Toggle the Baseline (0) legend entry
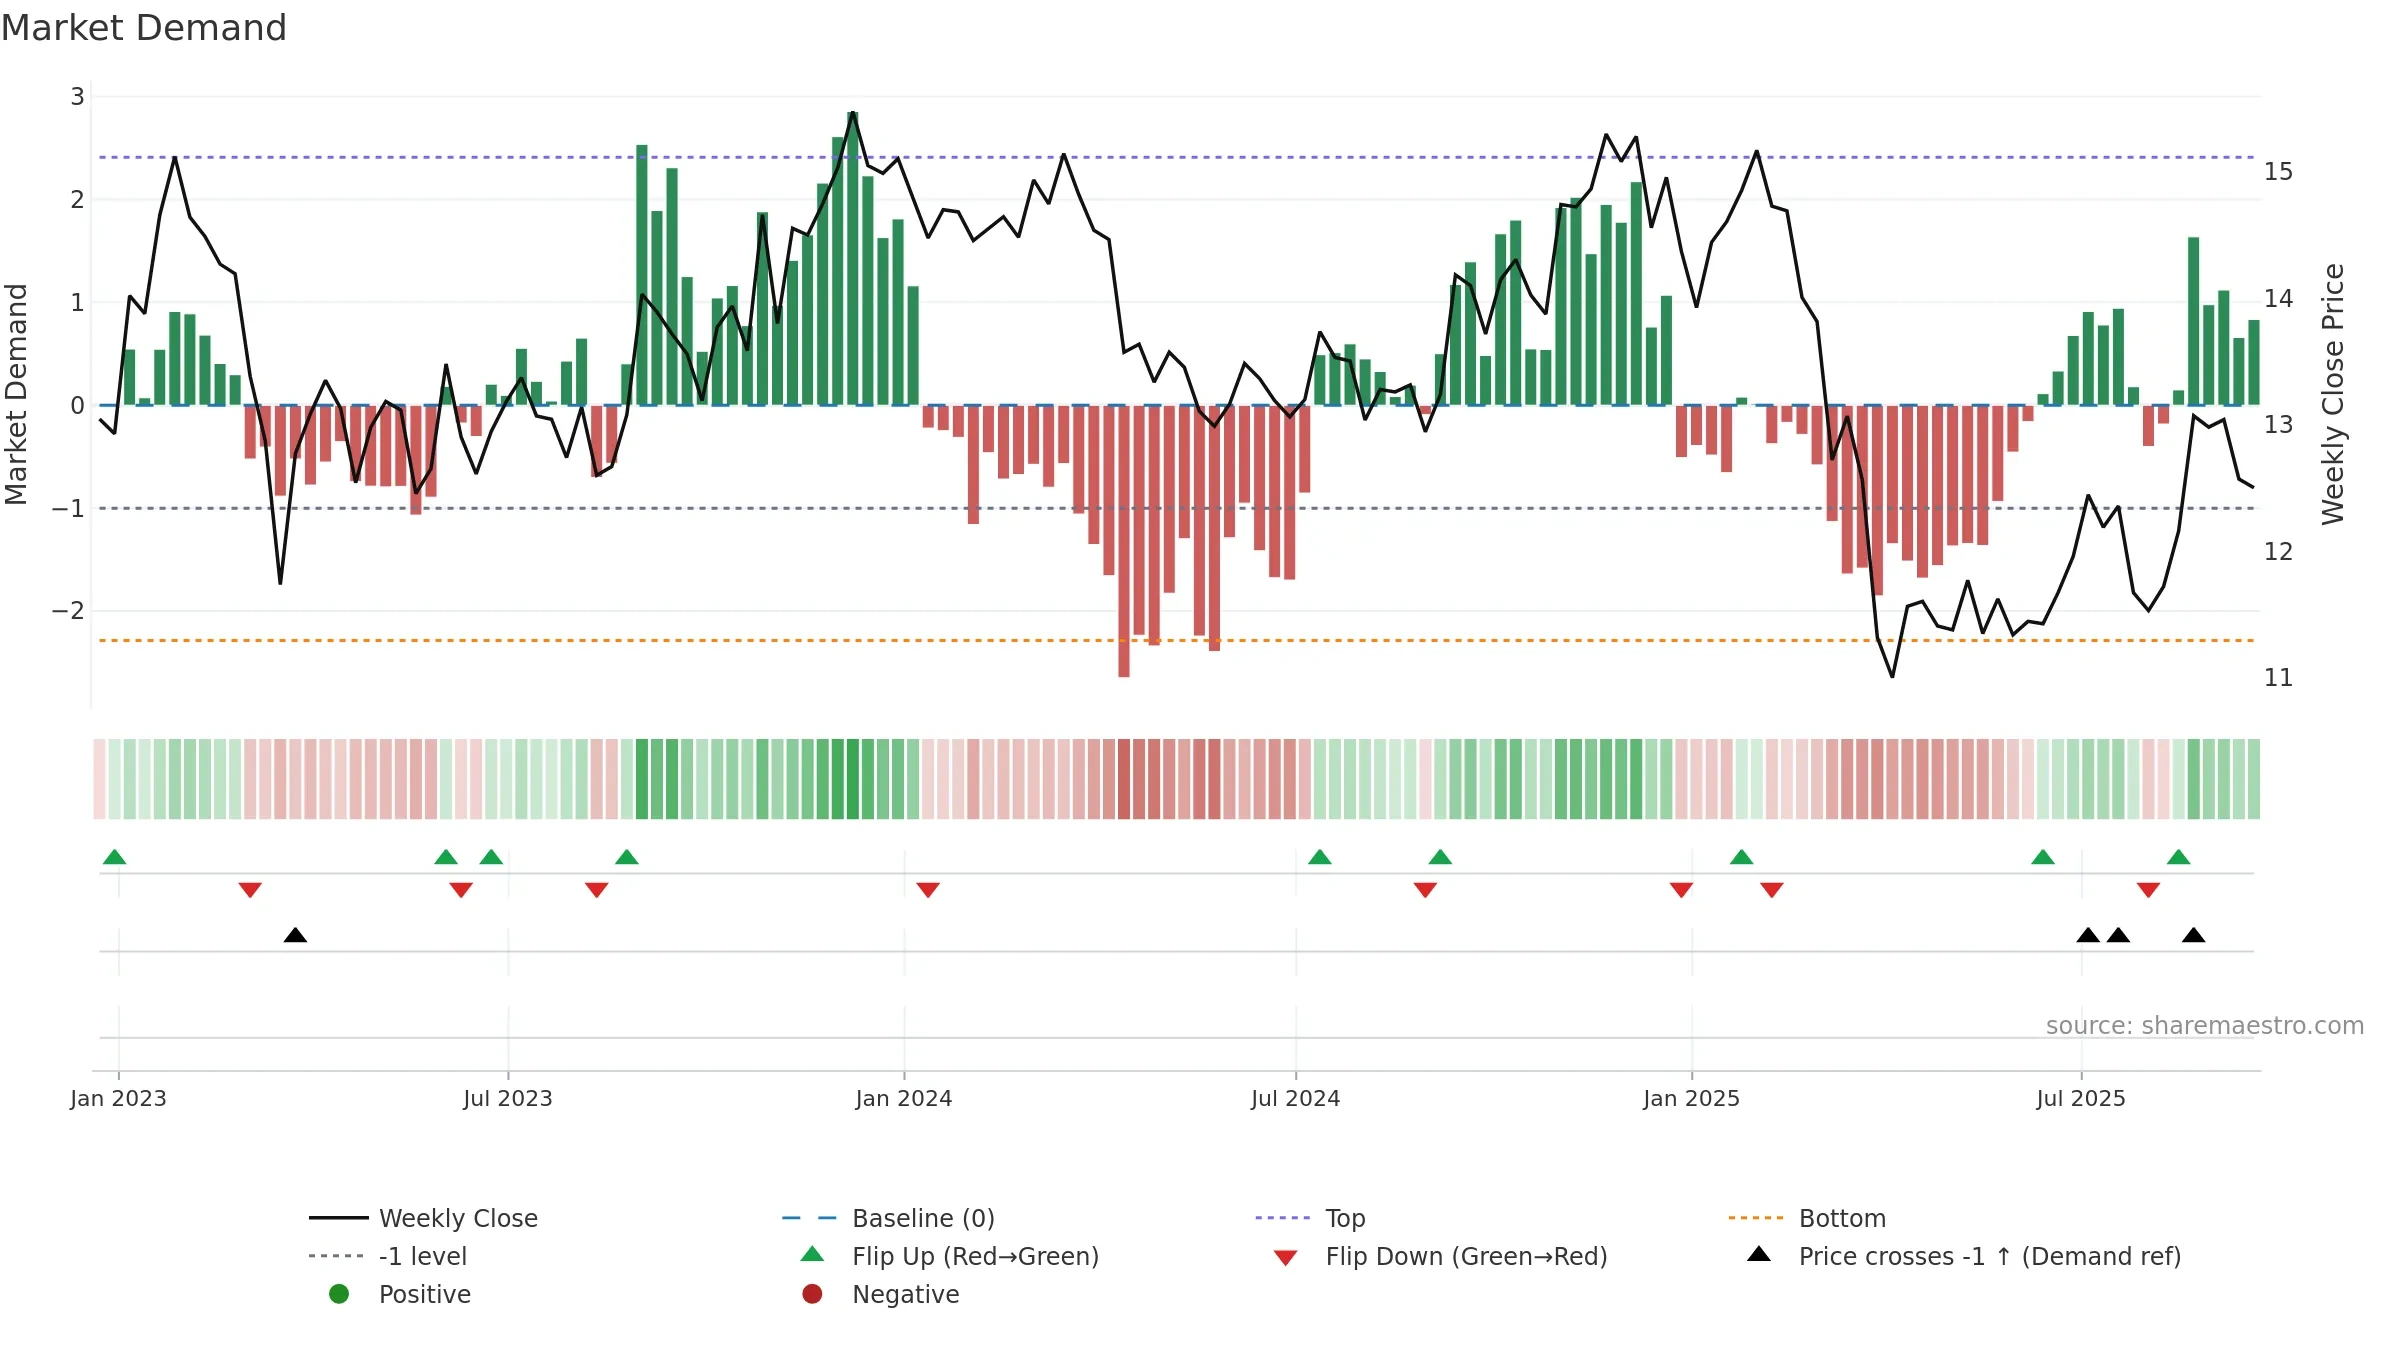 888,1218
